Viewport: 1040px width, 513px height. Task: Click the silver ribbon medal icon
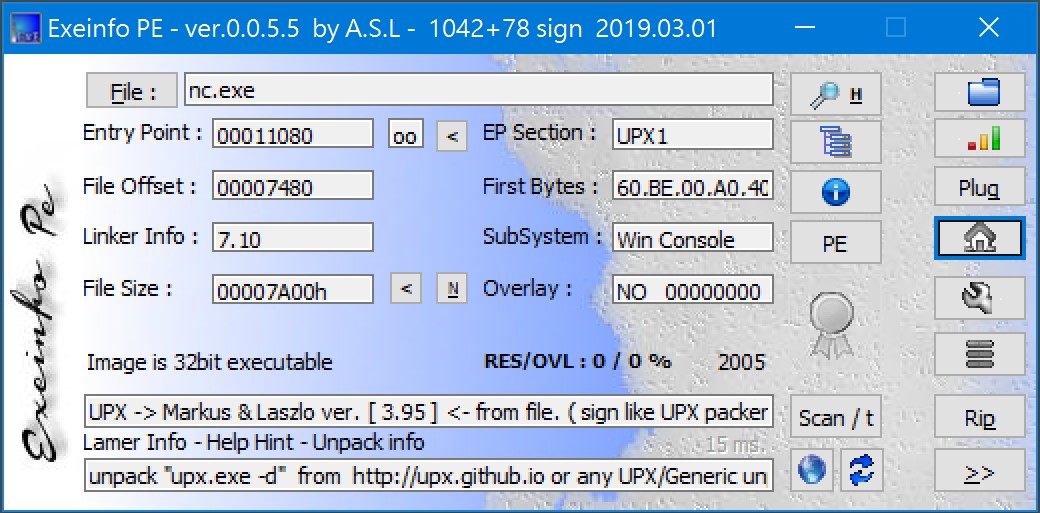(x=832, y=325)
